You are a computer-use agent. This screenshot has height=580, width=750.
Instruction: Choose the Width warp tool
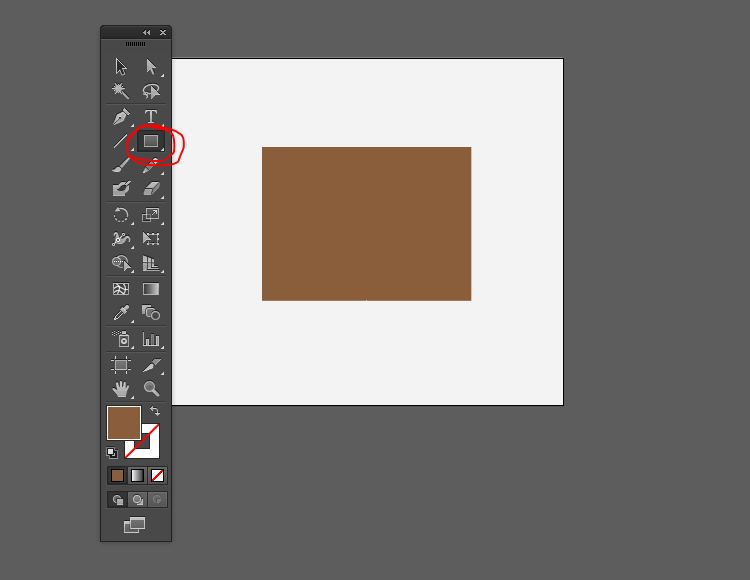[121, 239]
